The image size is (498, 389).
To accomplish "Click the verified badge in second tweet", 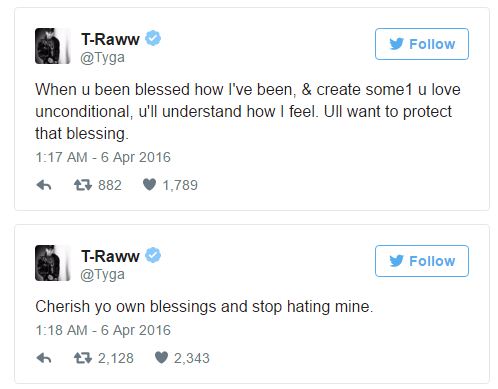I will pos(153,255).
